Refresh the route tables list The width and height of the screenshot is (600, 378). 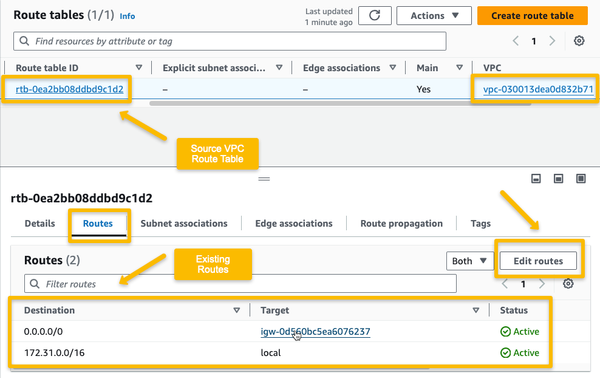point(375,16)
